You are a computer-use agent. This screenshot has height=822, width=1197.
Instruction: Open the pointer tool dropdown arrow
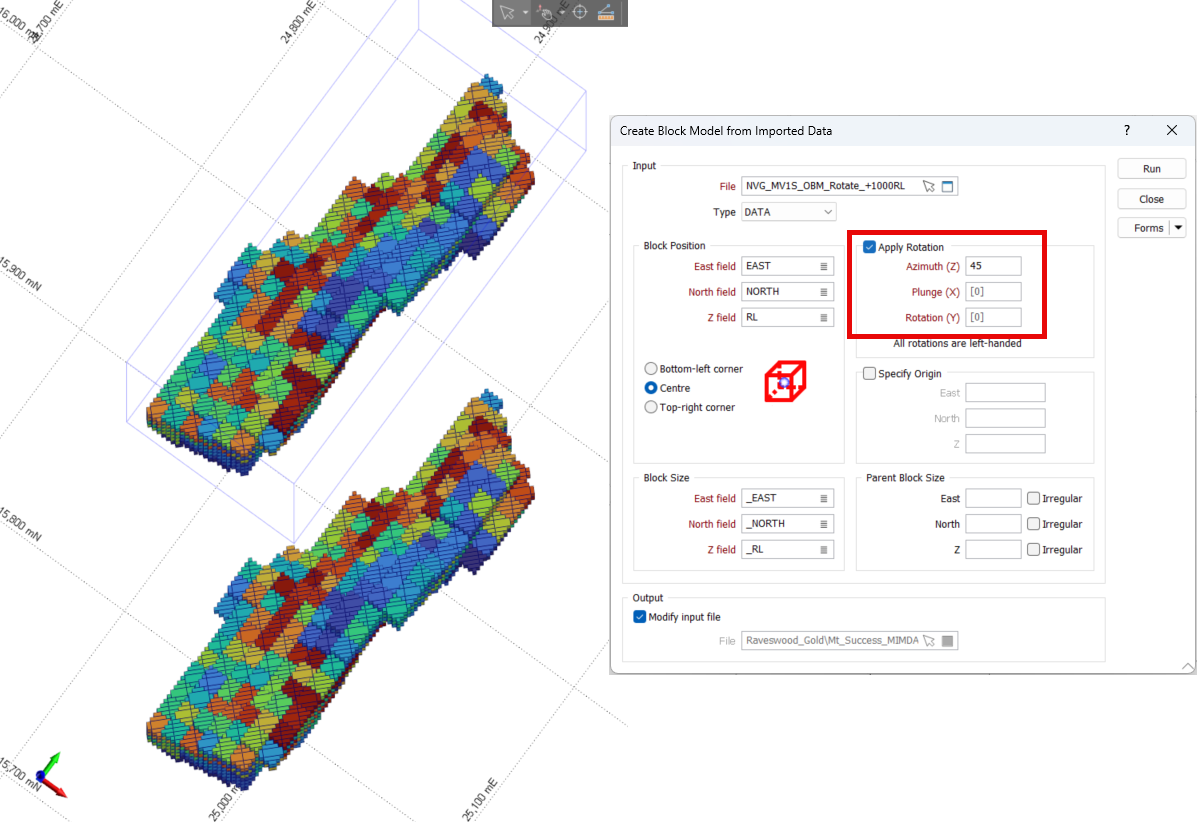click(526, 13)
